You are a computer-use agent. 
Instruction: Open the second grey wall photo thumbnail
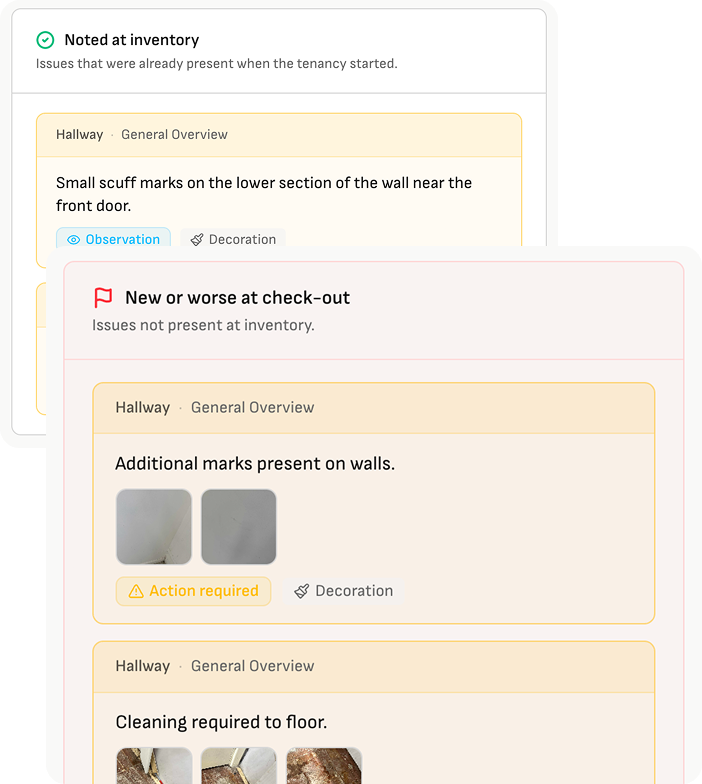[238, 526]
